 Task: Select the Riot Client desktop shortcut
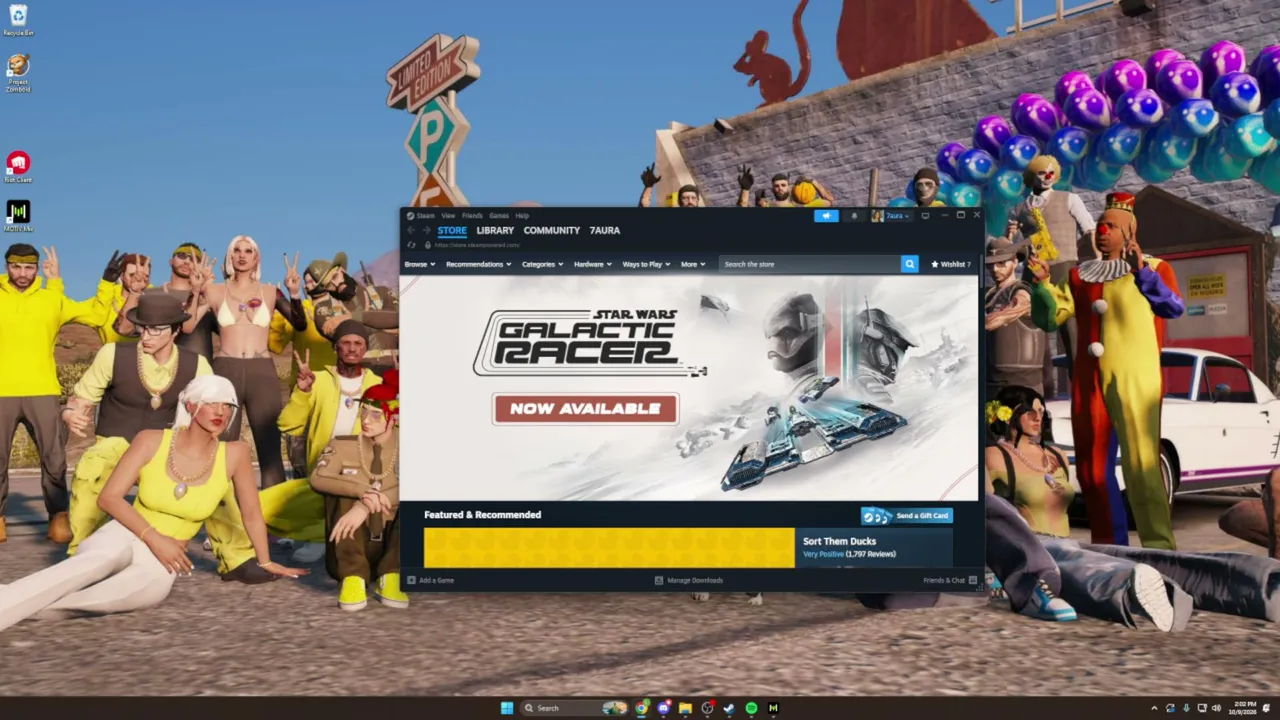18,166
